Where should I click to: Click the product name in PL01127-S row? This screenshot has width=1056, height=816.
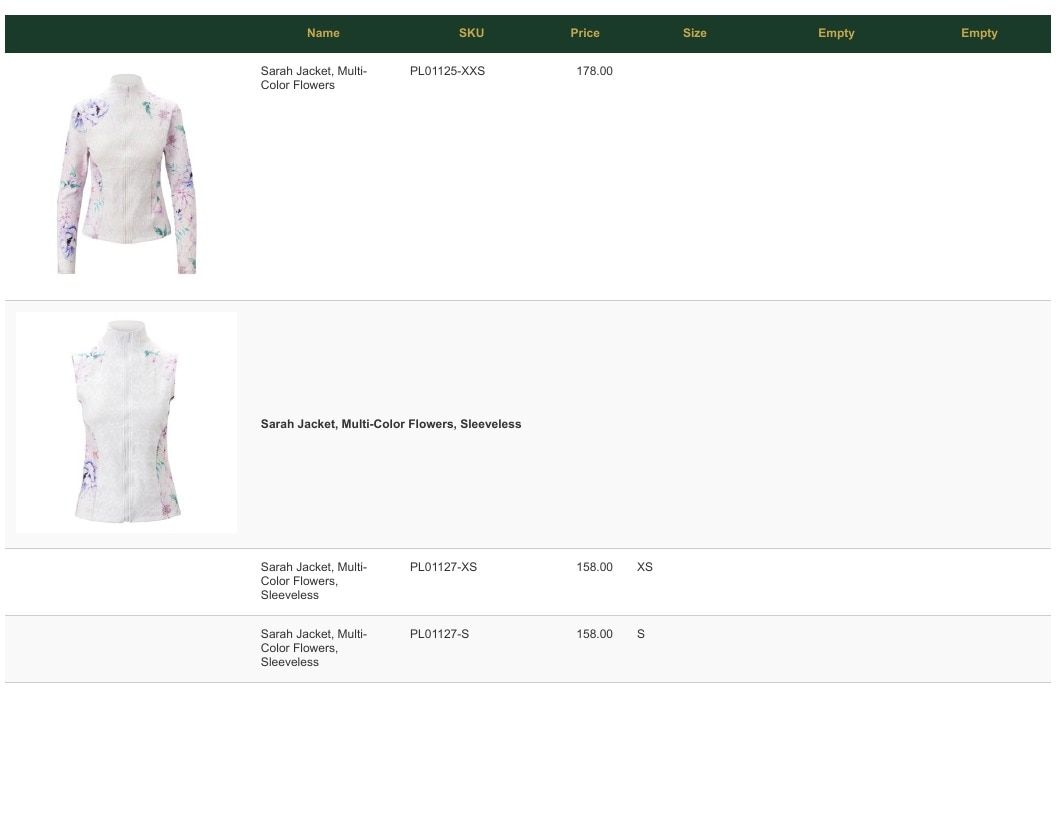tap(314, 648)
